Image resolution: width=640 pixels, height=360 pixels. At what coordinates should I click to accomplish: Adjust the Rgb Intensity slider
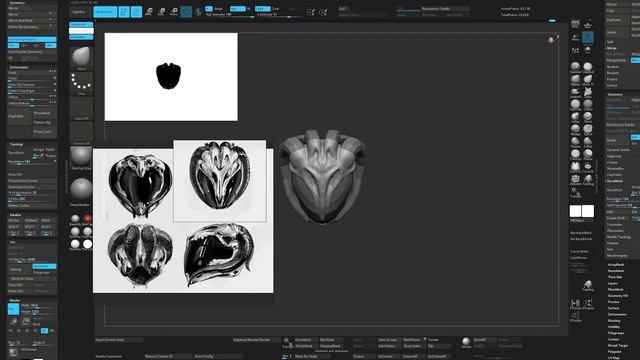(x=230, y=15)
